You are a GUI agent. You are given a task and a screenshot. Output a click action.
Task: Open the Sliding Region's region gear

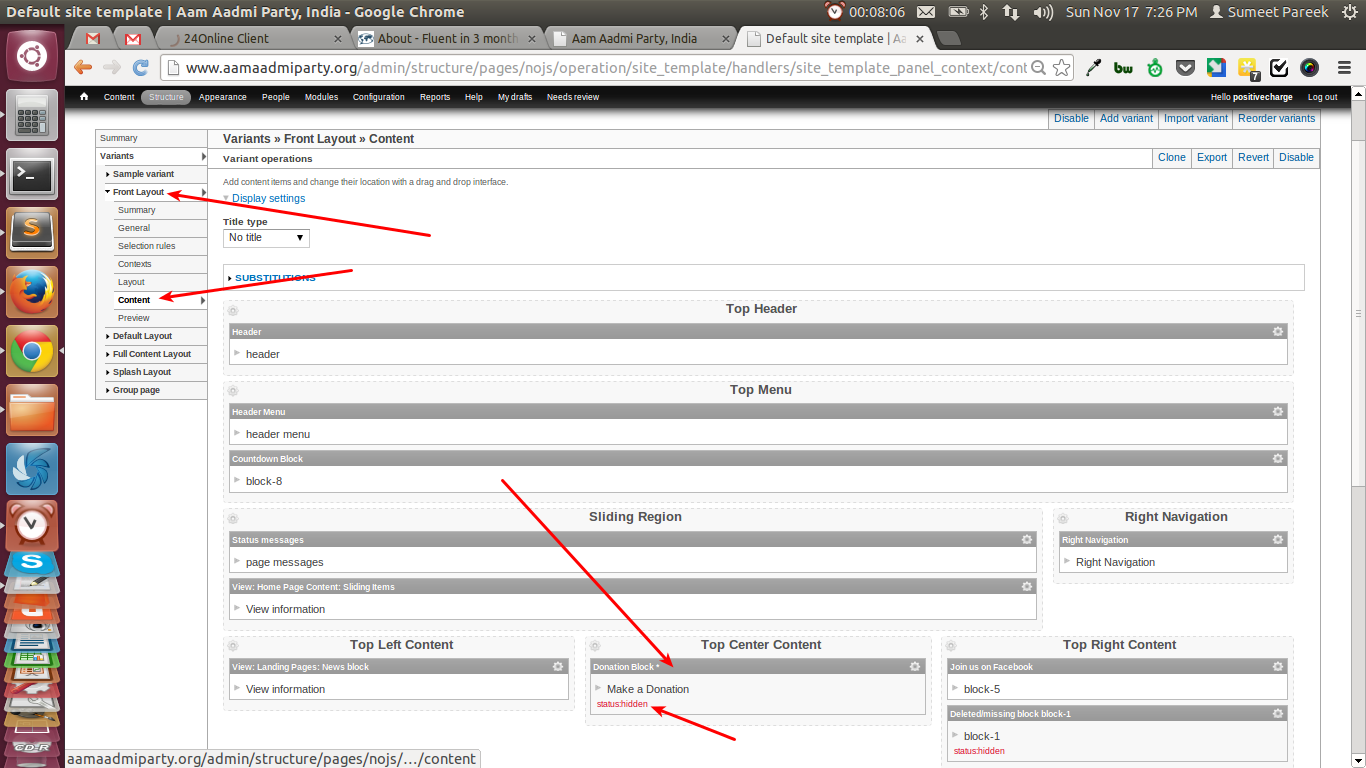click(233, 519)
